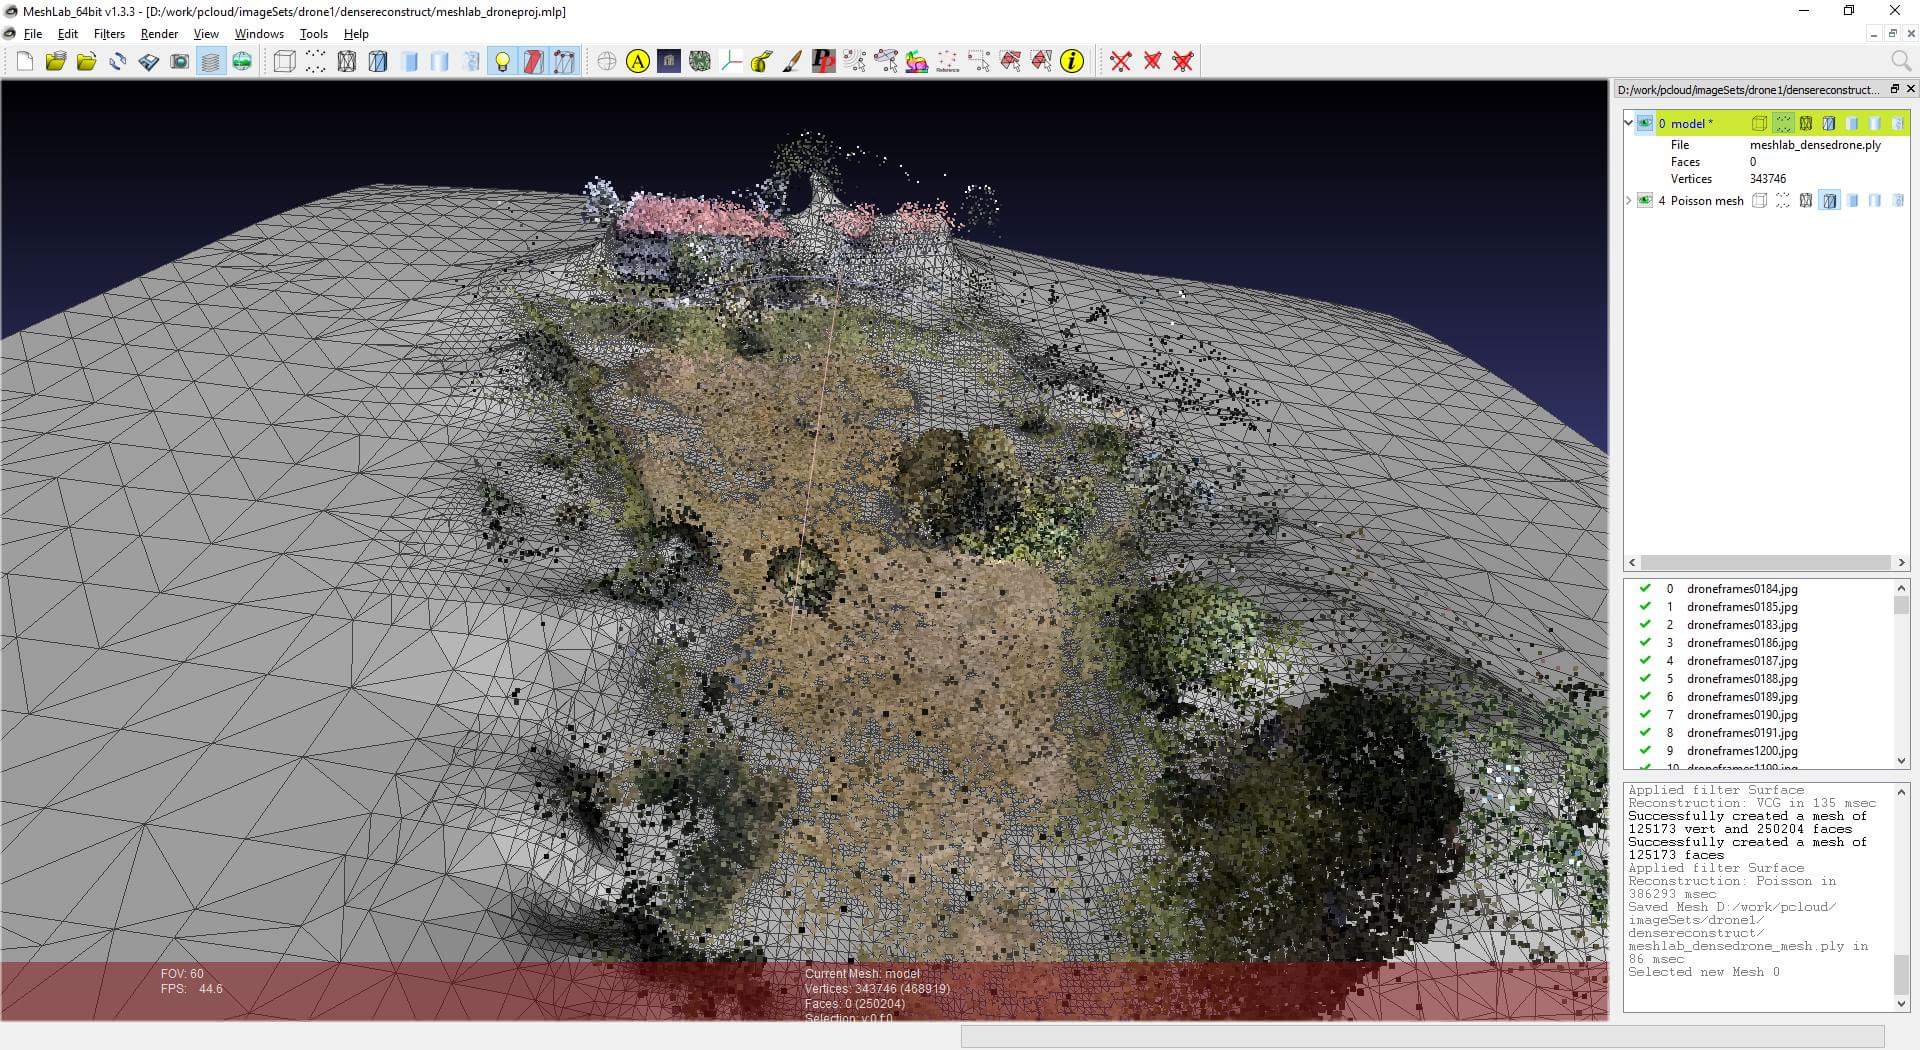Open the Z-painting paintbrush tool

[x=793, y=62]
